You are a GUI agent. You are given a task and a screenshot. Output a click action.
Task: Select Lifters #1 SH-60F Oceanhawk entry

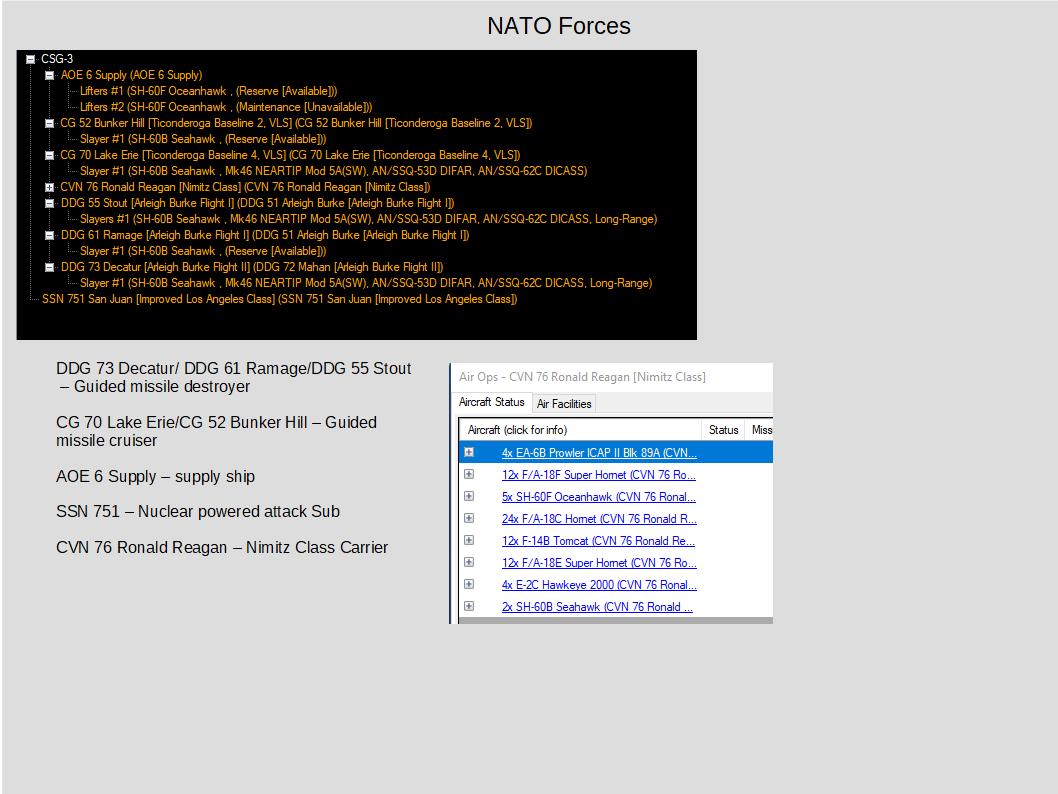coord(208,91)
